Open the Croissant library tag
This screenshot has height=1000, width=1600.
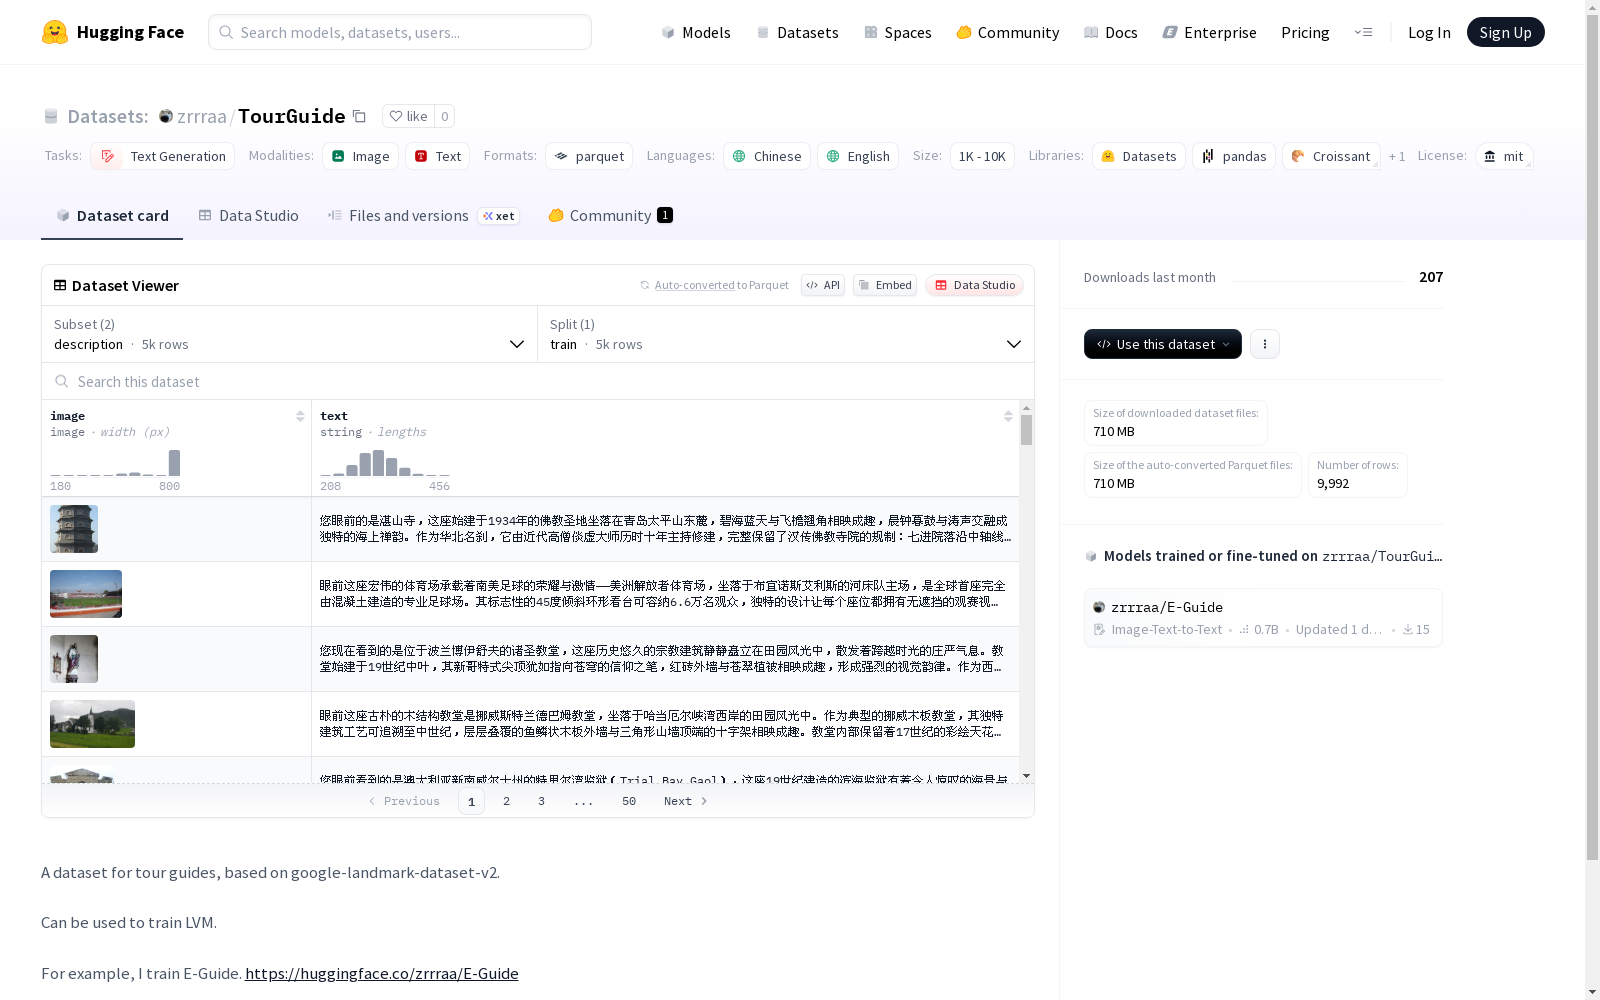(x=1331, y=156)
